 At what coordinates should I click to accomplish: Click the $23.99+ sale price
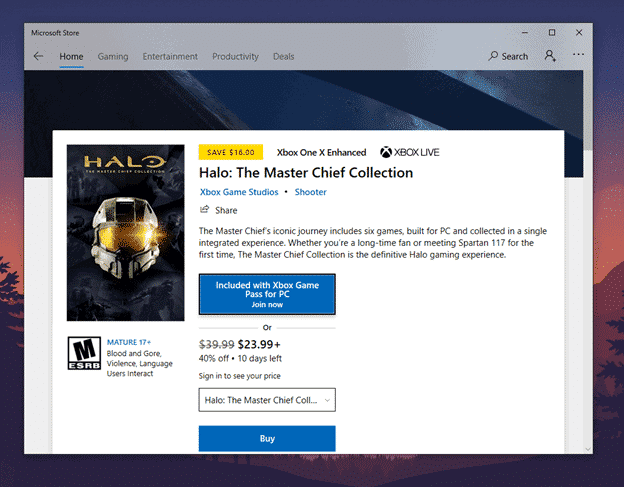(x=259, y=344)
